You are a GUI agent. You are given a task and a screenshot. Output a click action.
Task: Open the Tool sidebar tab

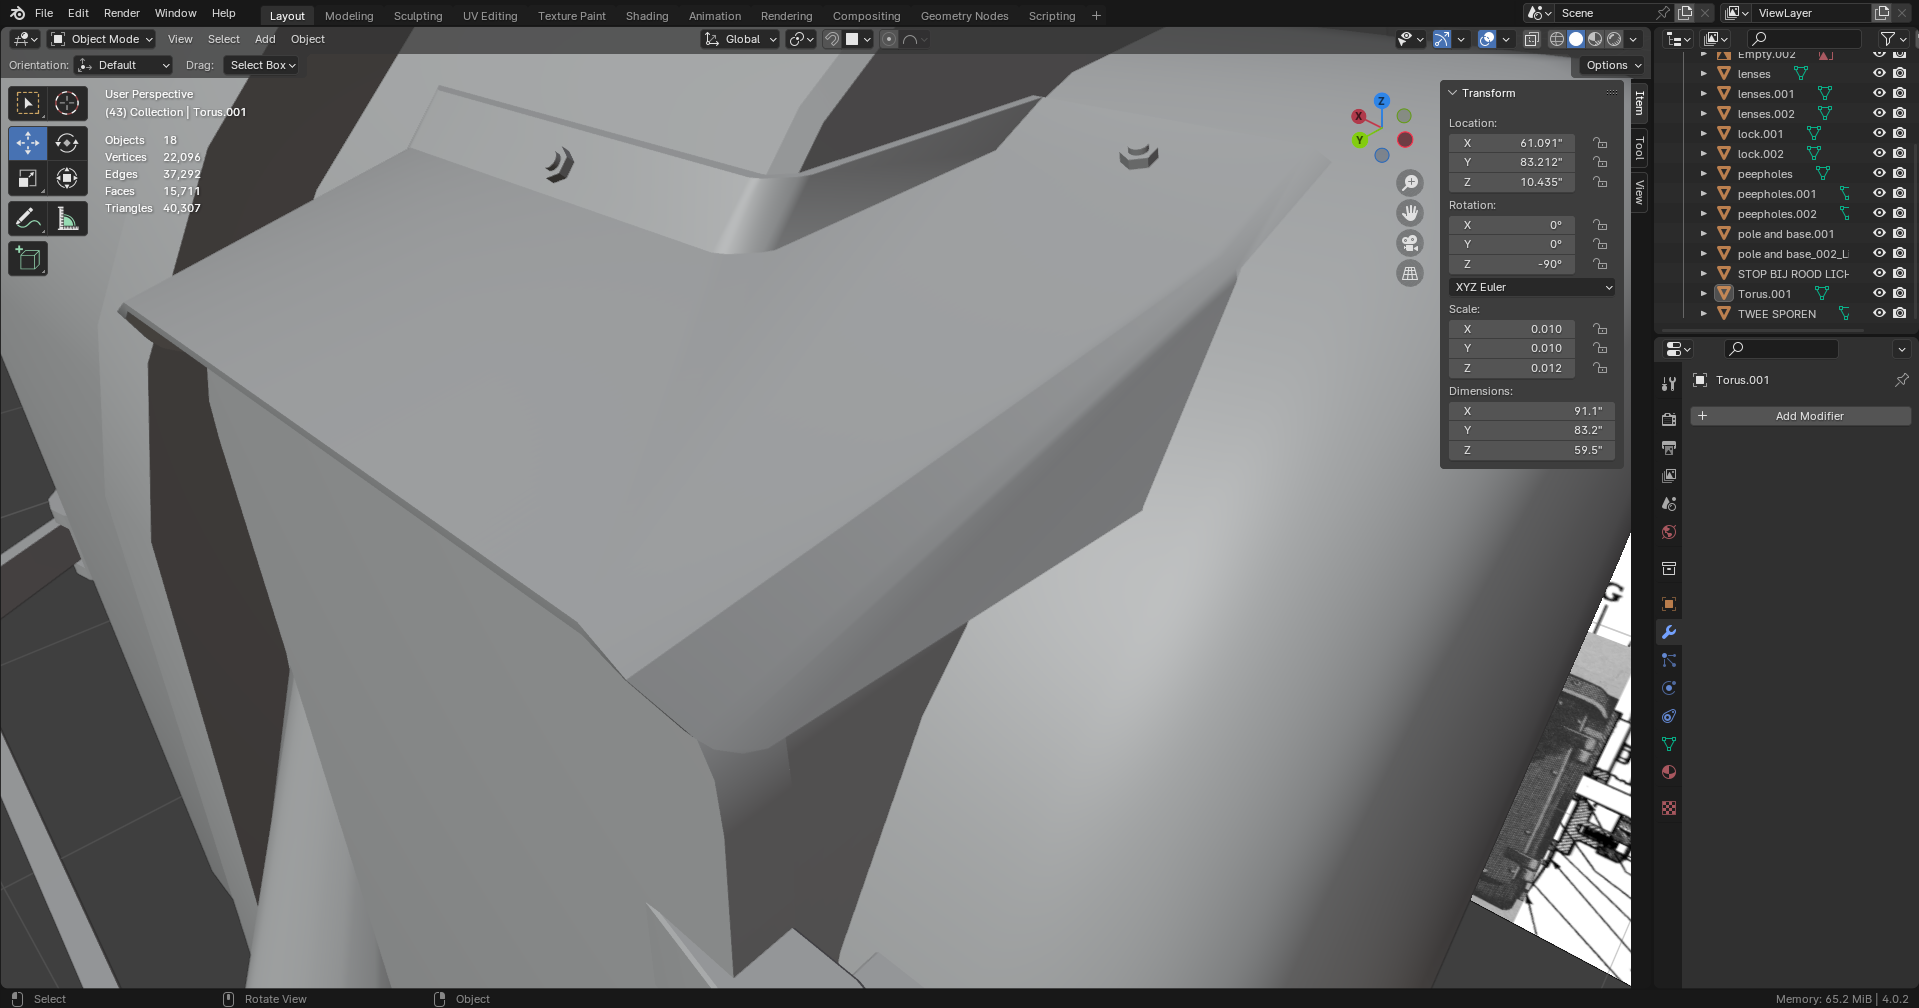(x=1639, y=149)
